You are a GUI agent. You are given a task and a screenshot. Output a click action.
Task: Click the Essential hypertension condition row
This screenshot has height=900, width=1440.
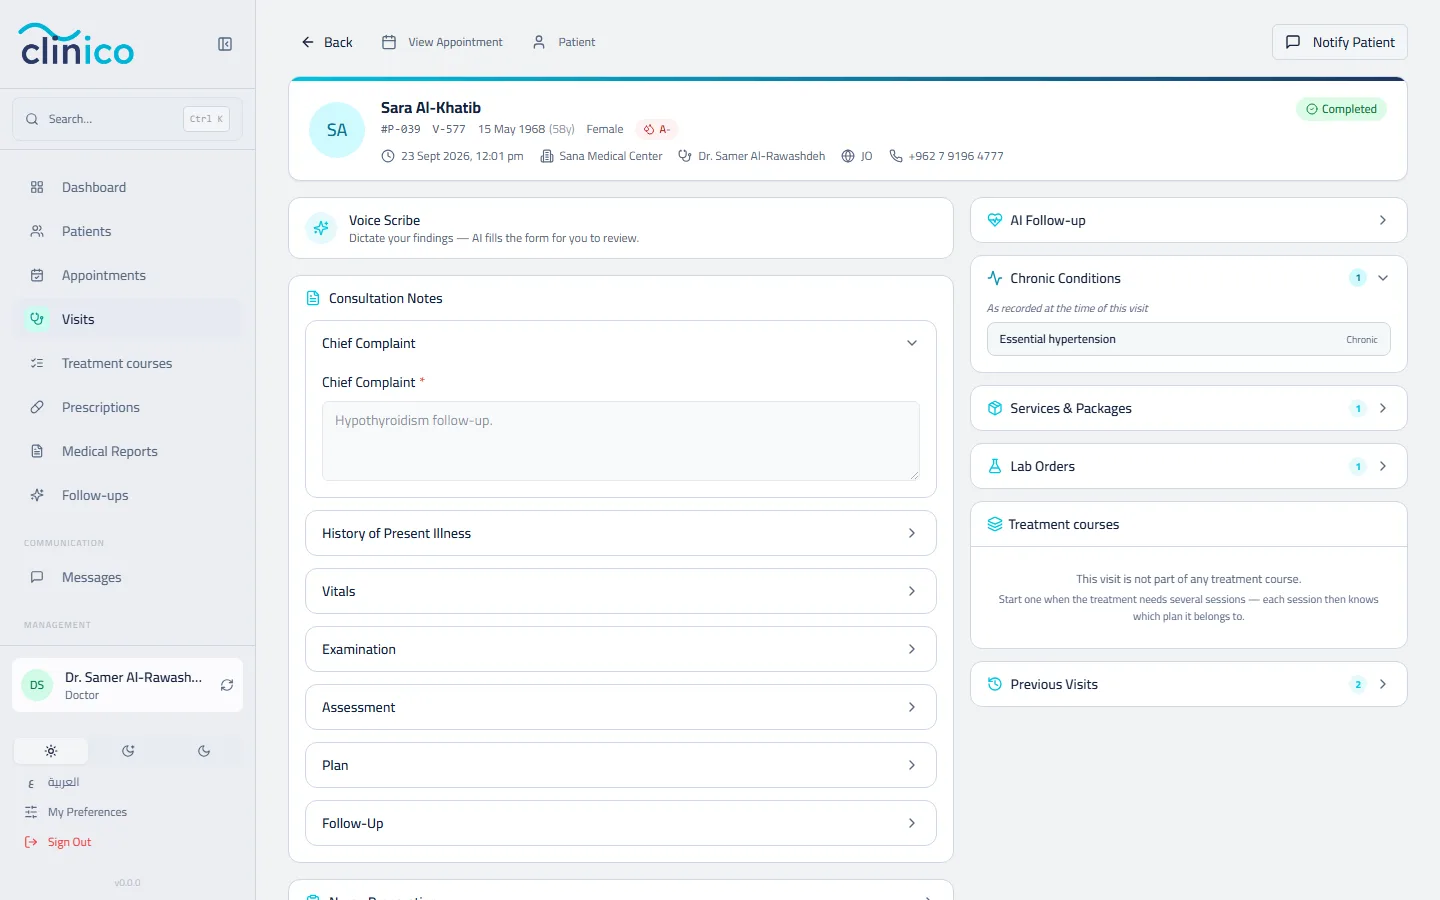click(1189, 339)
